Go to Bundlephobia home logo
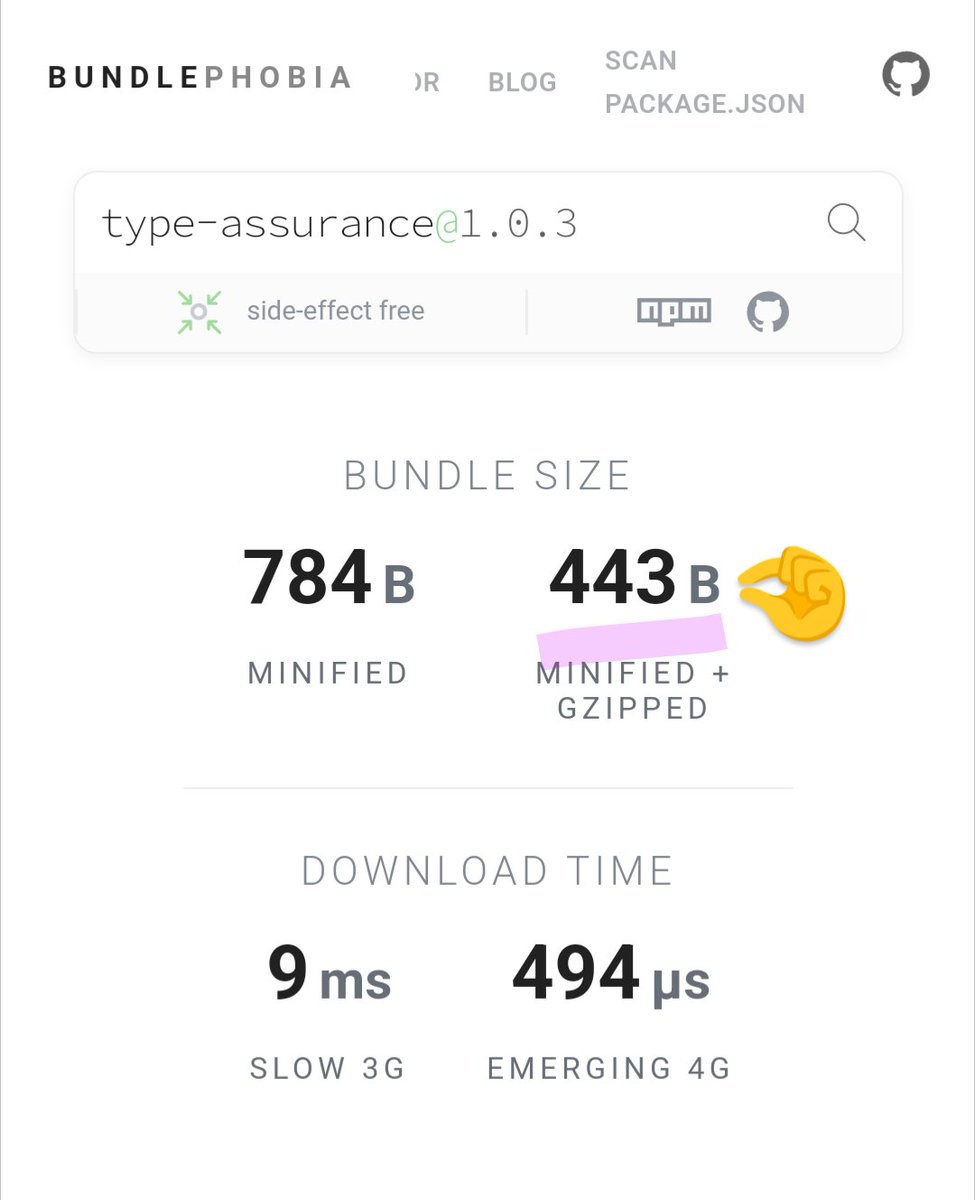 coord(200,77)
